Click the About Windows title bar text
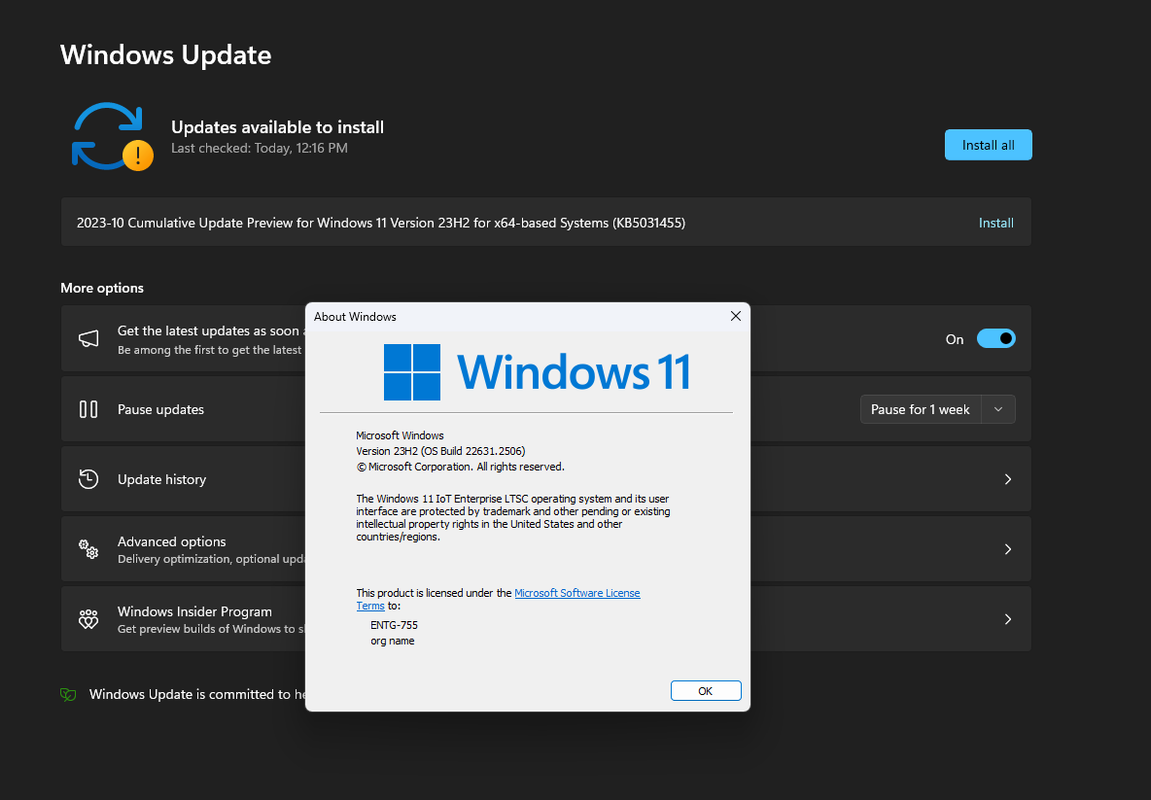The image size is (1151, 800). [355, 316]
